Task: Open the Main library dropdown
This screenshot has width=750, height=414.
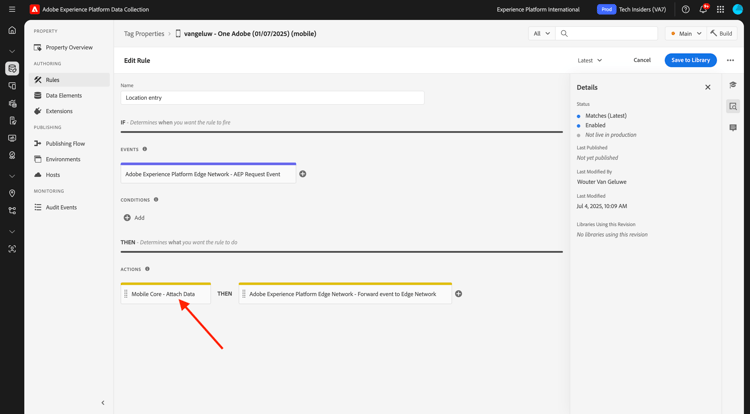Action: [685, 33]
